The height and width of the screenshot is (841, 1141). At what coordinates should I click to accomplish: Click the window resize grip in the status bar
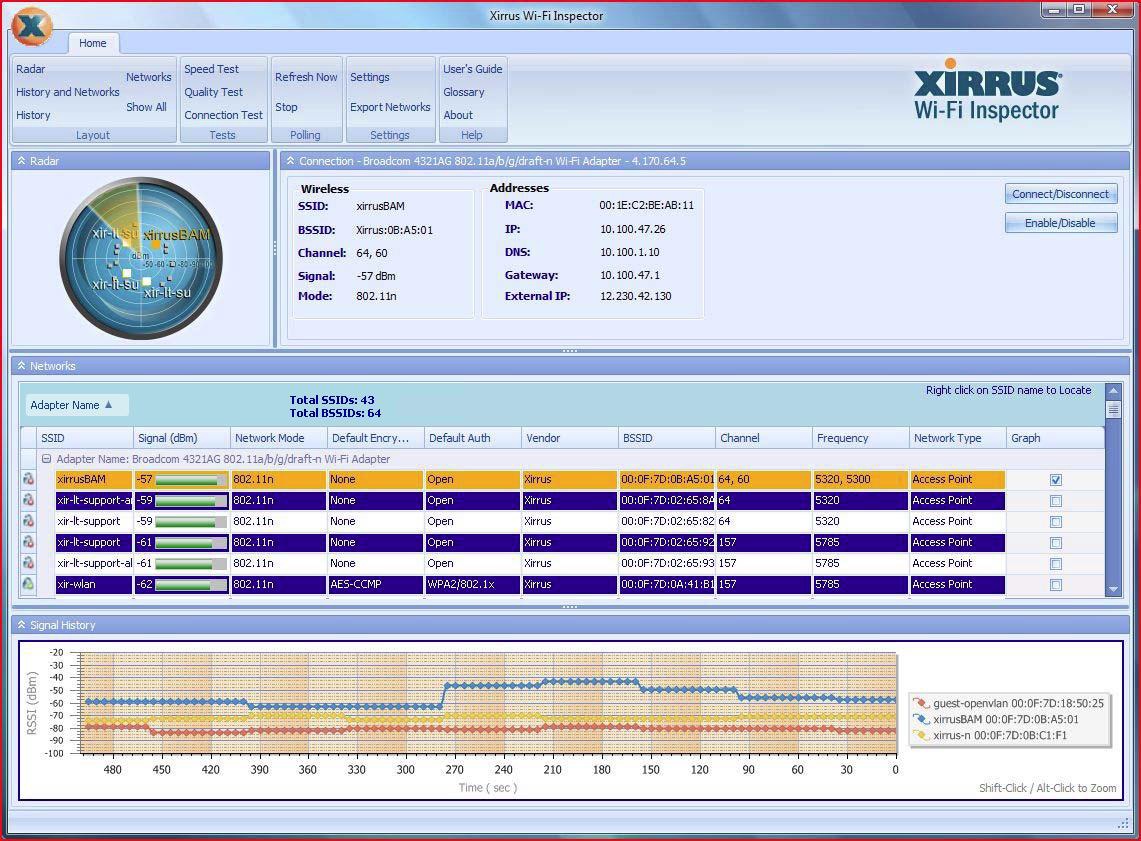(x=1121, y=823)
